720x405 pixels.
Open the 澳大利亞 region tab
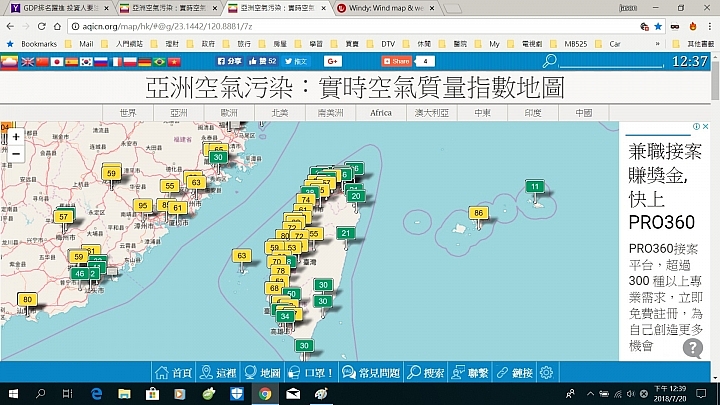(432, 113)
